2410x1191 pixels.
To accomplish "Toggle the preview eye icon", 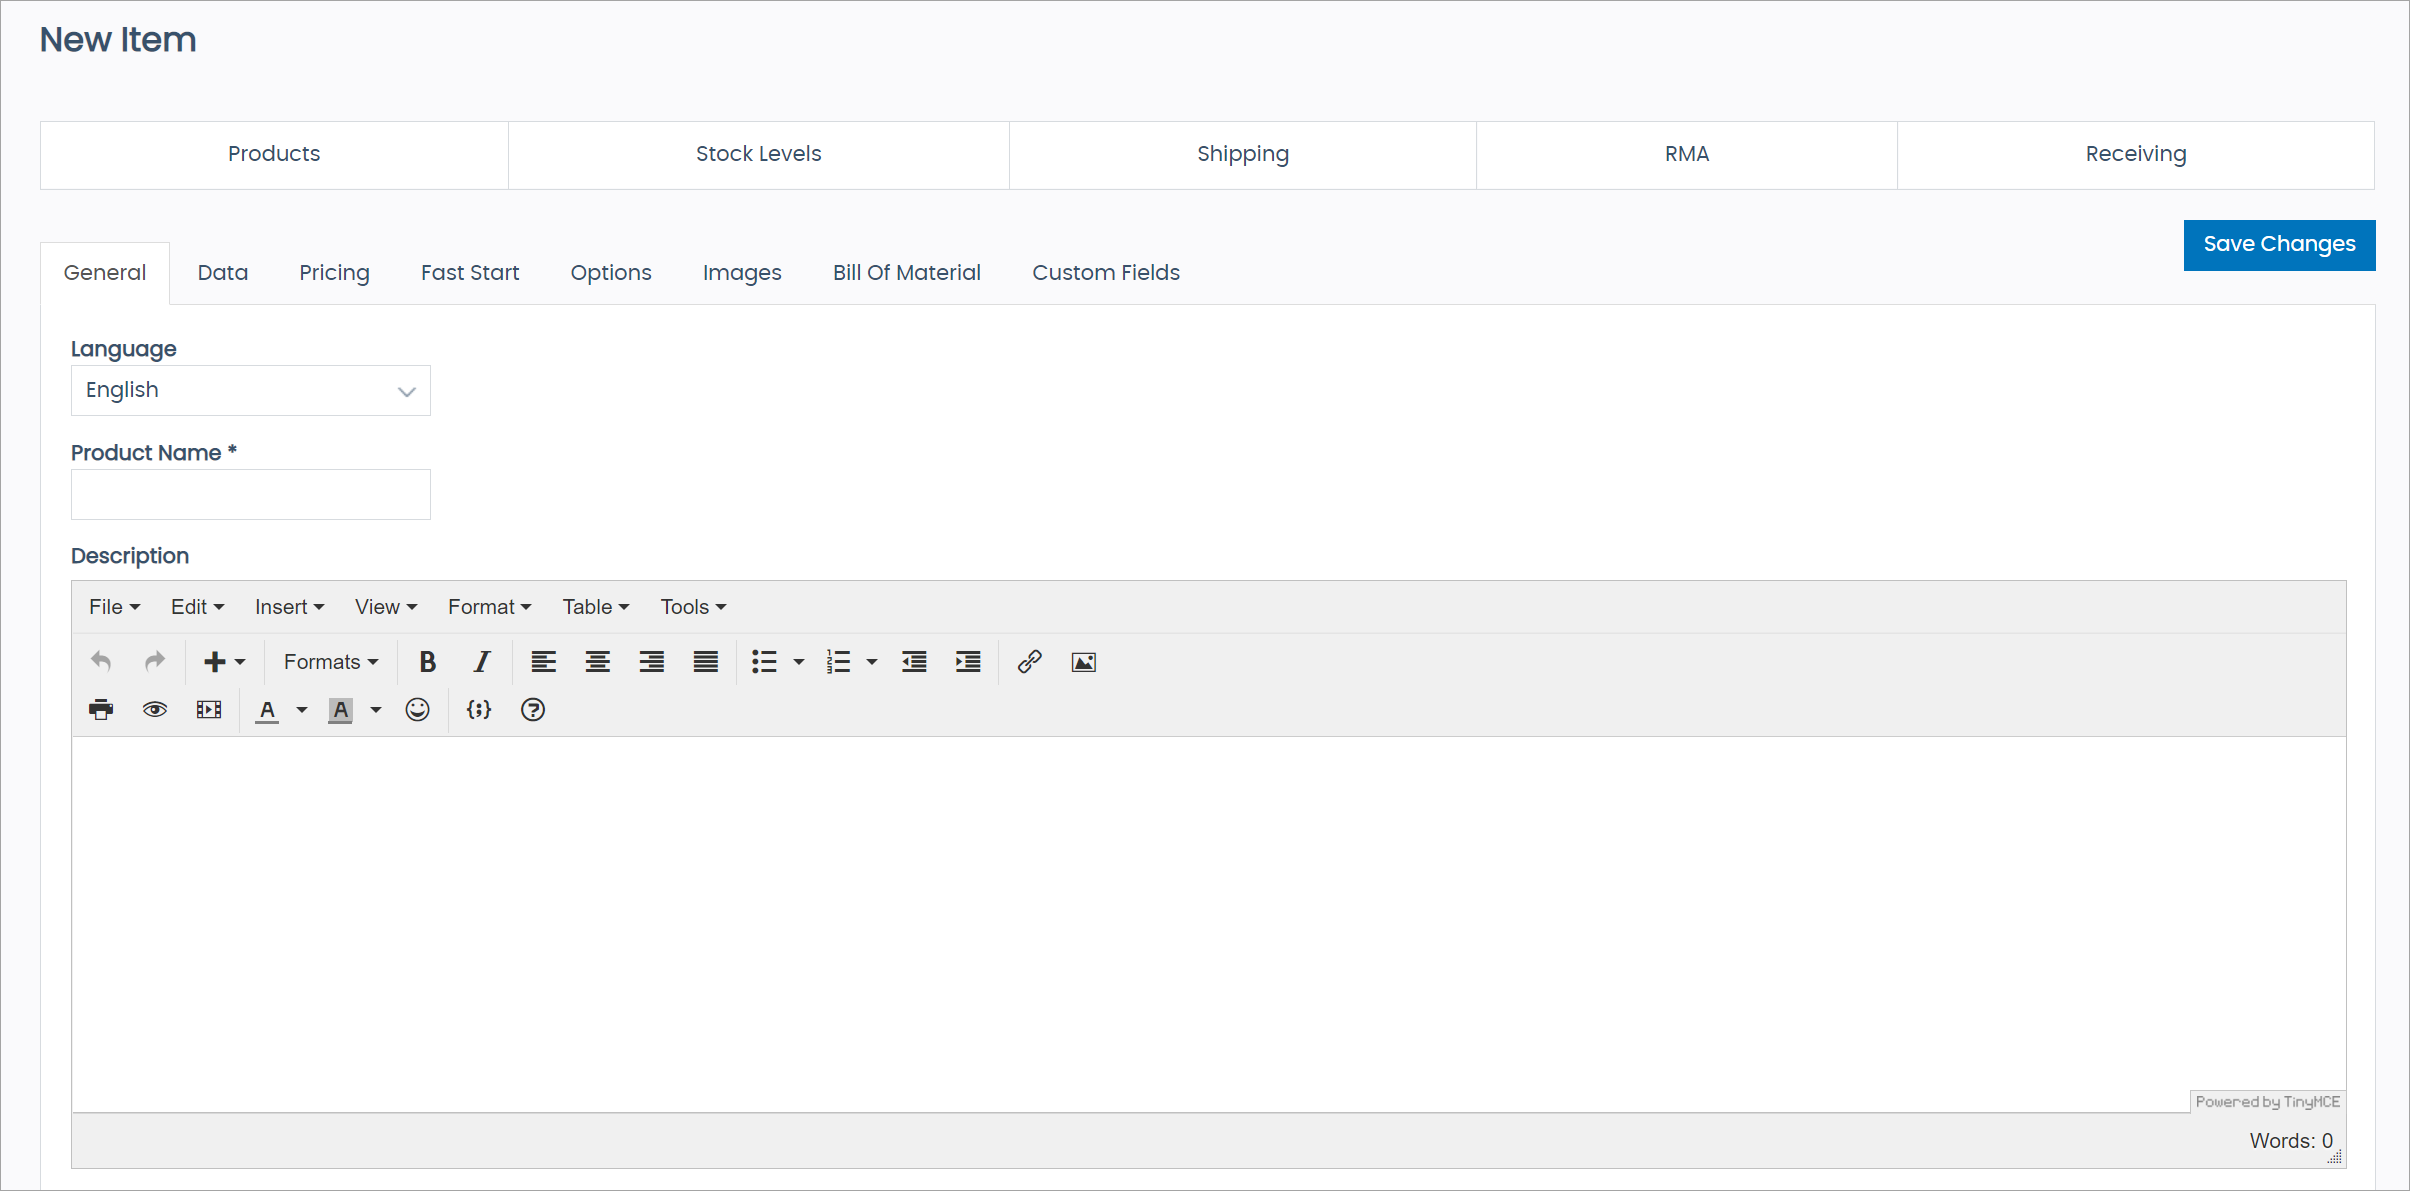I will (x=155, y=709).
